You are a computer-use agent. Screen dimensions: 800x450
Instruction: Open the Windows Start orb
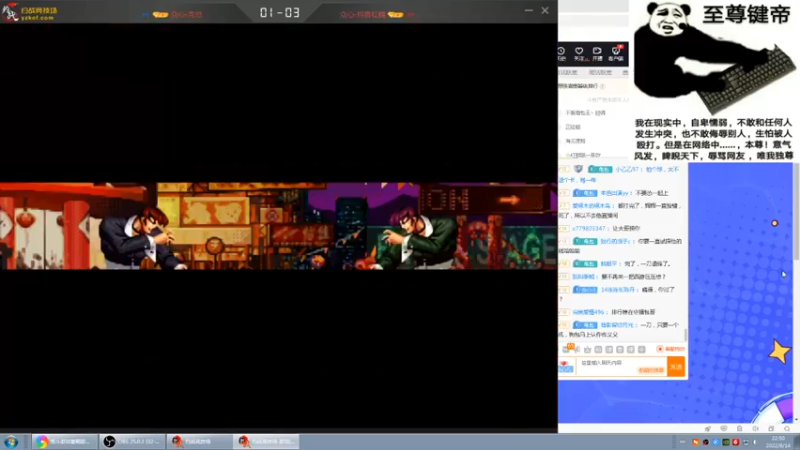click(11, 442)
